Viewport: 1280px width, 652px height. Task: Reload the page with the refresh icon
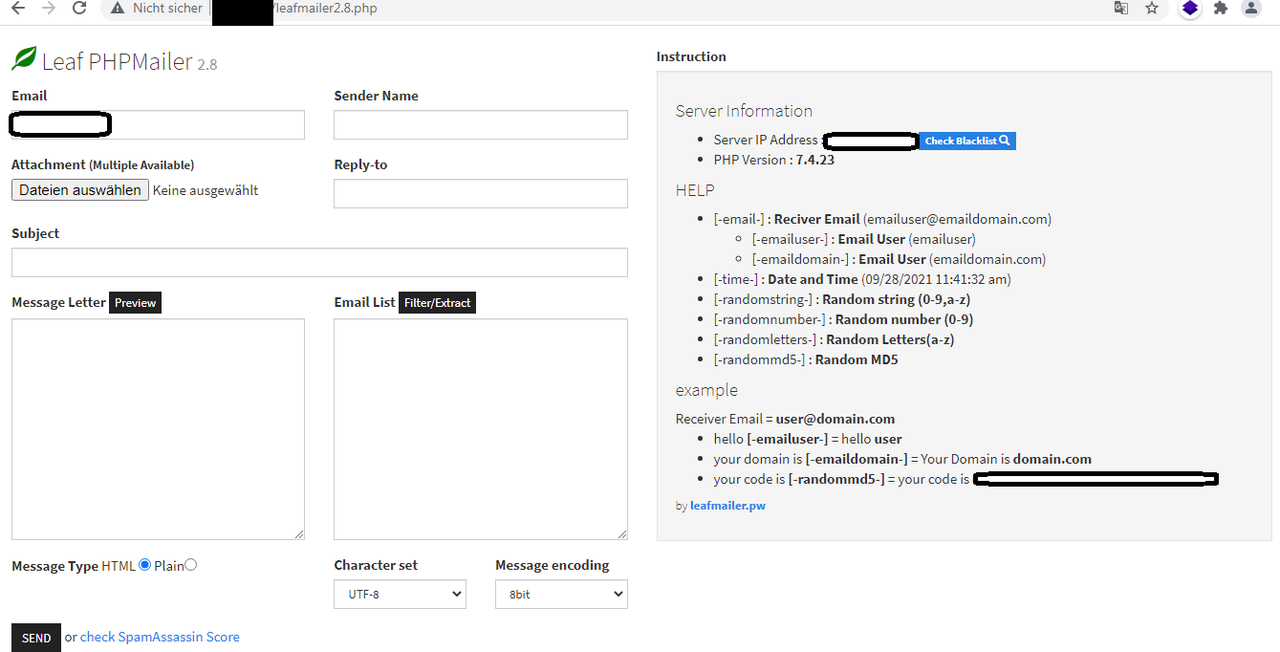80,8
